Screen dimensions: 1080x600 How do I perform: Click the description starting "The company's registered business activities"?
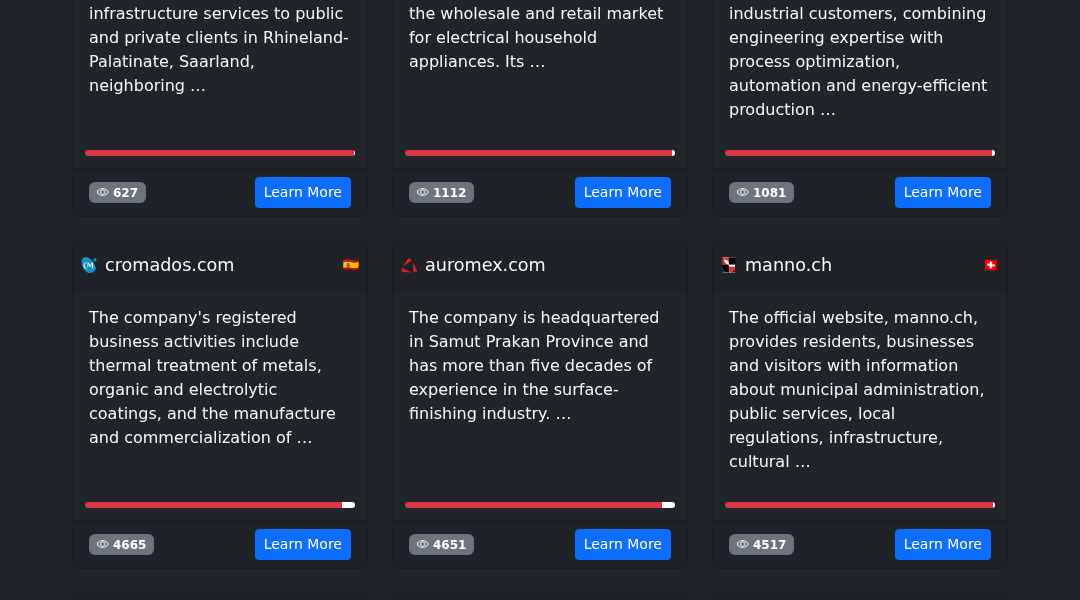click(213, 377)
